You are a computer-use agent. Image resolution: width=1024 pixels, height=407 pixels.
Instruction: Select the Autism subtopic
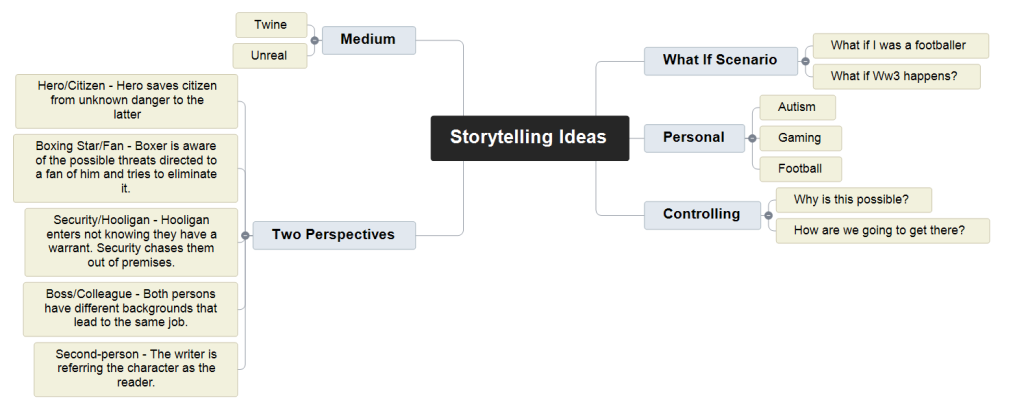pyautogui.click(x=797, y=107)
